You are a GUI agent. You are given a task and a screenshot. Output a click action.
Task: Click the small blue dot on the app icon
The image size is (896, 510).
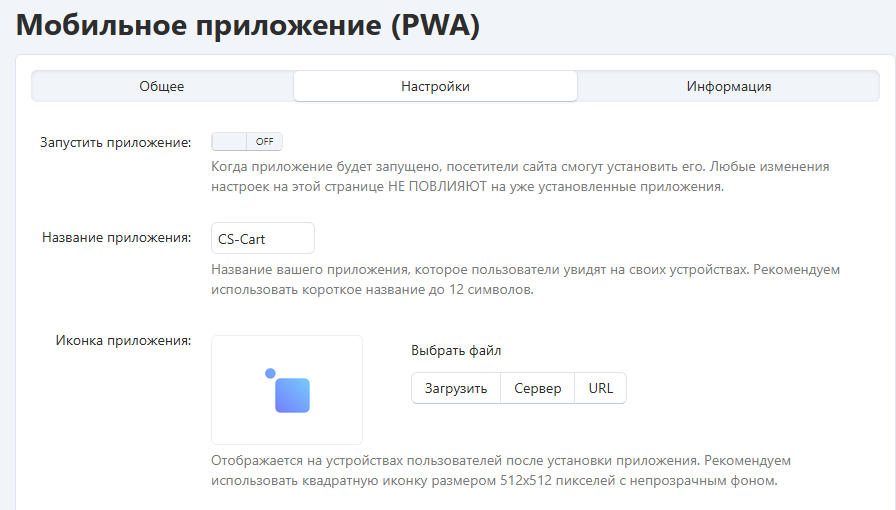(x=270, y=374)
